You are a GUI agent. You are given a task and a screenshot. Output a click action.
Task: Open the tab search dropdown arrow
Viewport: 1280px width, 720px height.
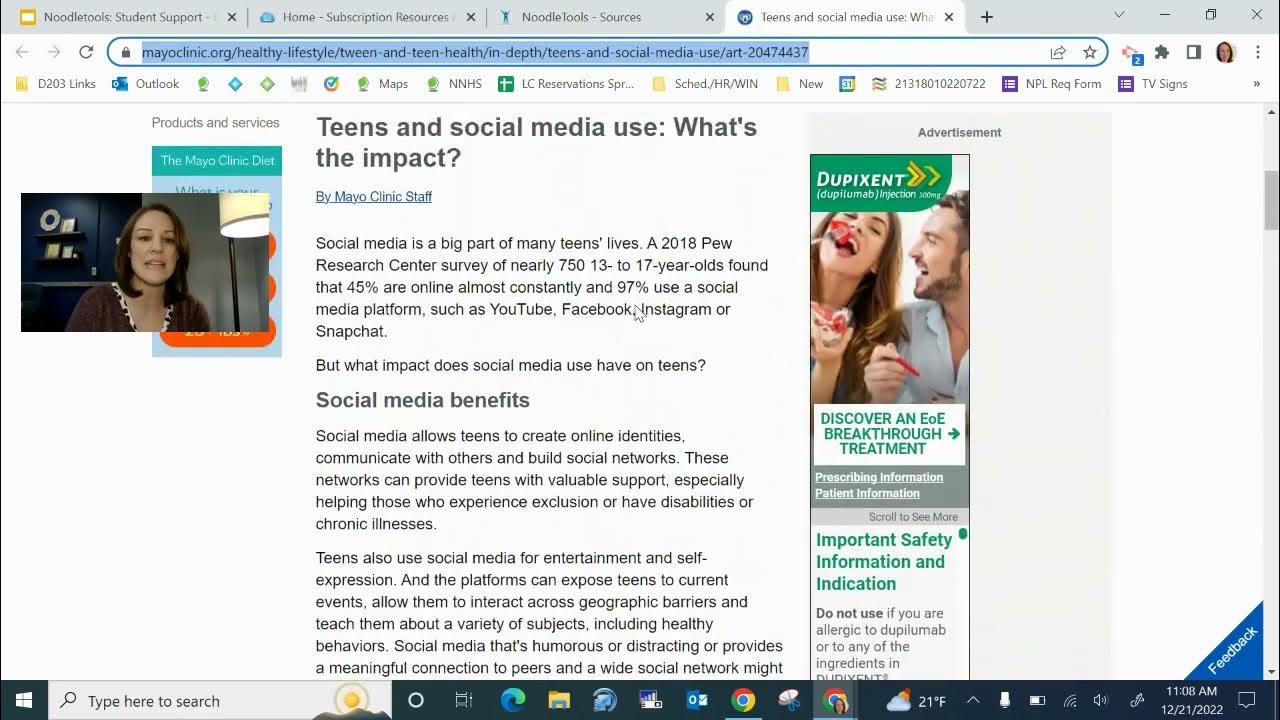point(1119,15)
